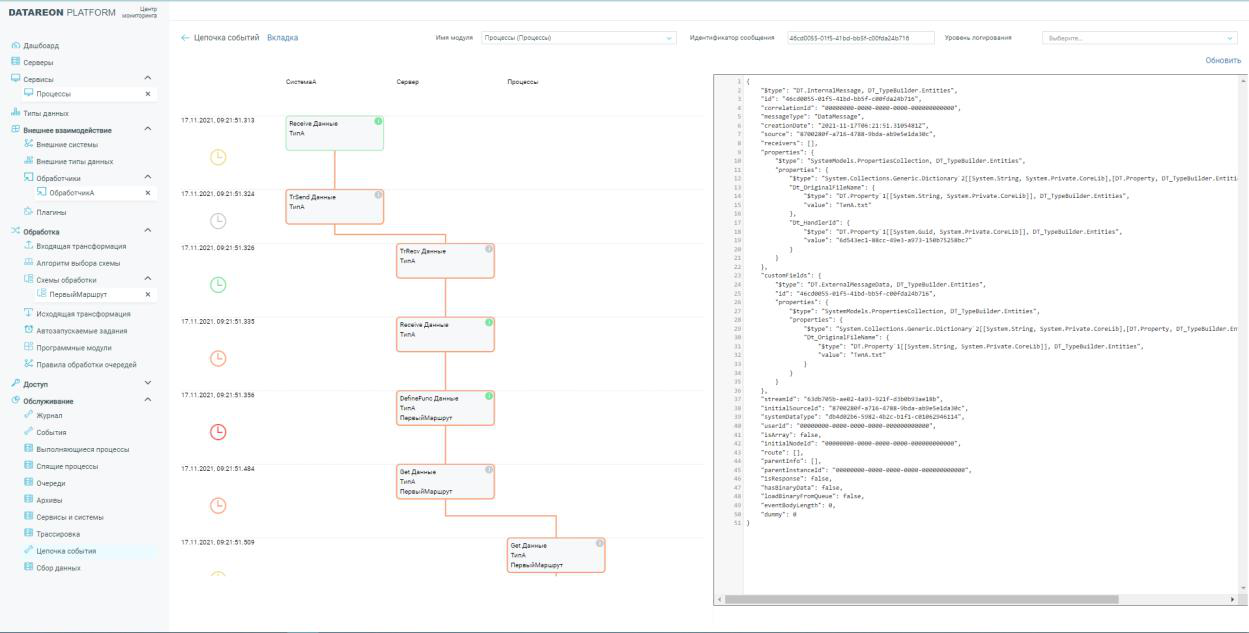
Task: Click green info icon on Receive СистемаA node
Action: click(x=378, y=122)
